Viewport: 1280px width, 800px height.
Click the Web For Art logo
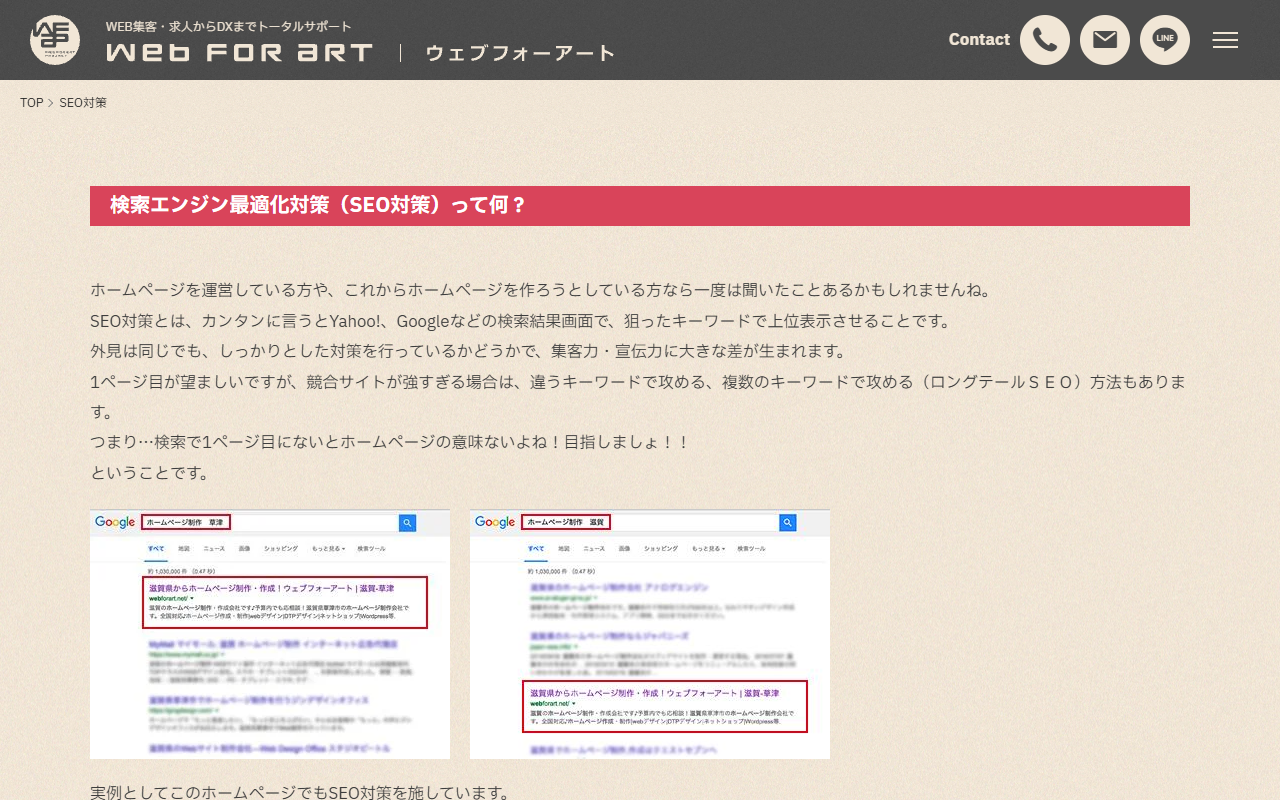[240, 50]
